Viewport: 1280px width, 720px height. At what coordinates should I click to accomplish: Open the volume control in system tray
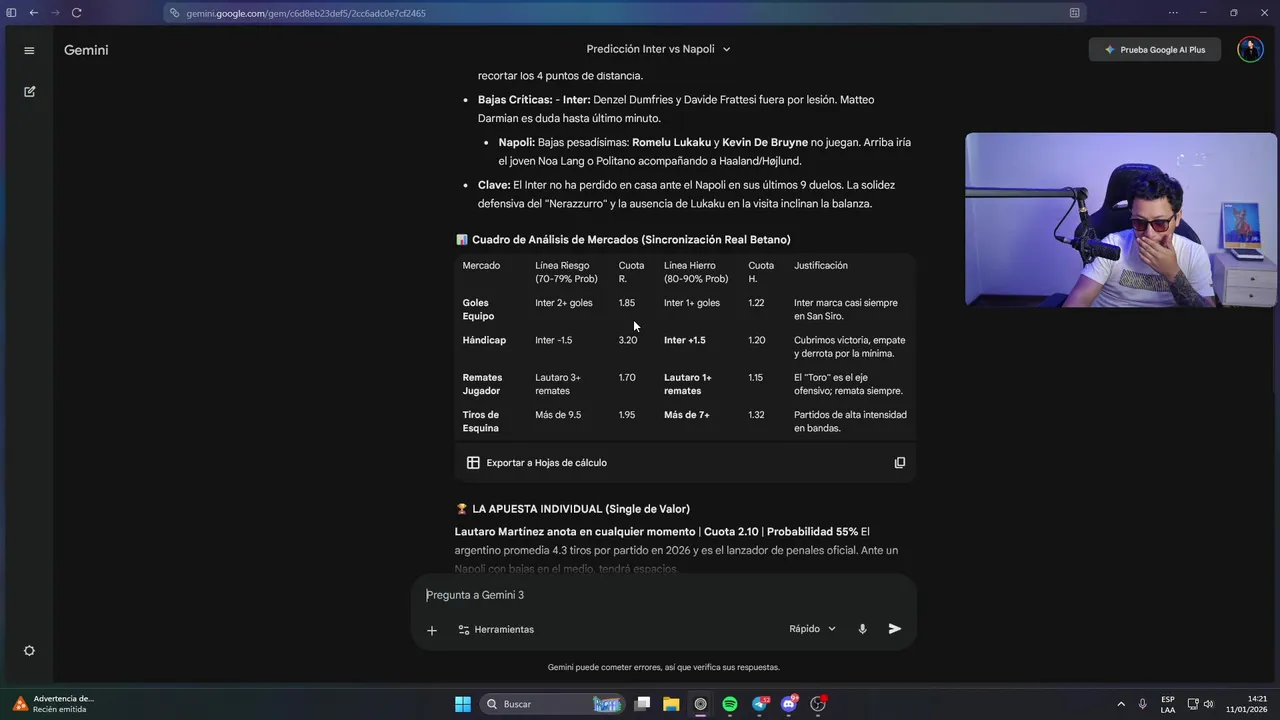pyautogui.click(x=1208, y=704)
